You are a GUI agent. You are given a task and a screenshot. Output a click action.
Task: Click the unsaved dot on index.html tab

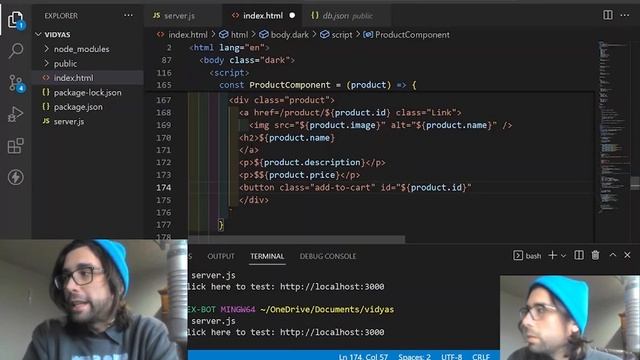click(292, 16)
